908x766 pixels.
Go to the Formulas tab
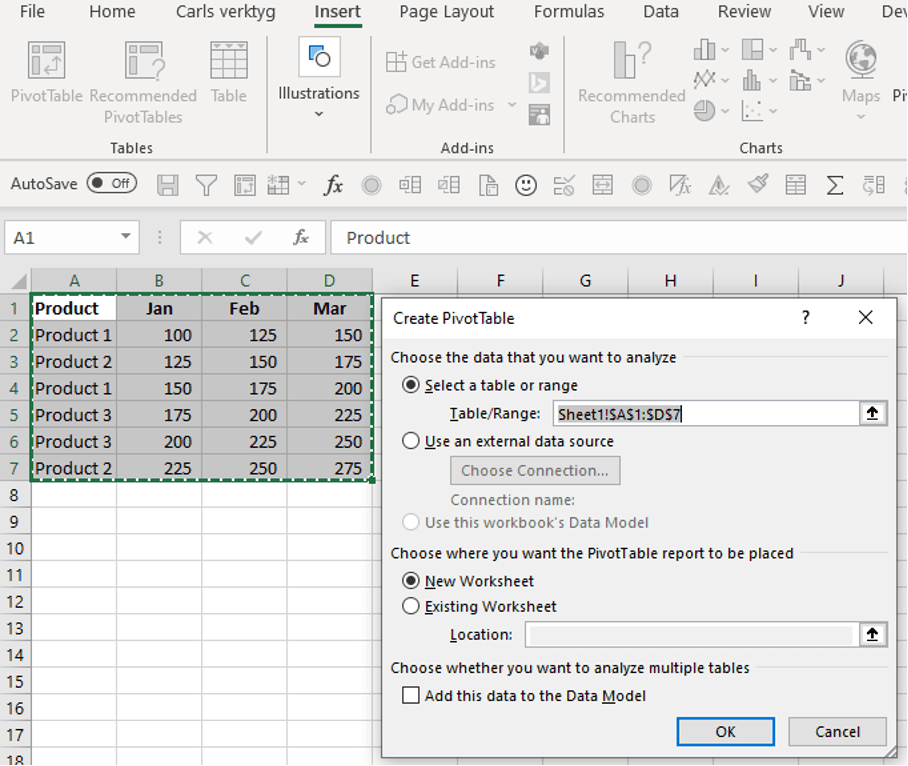[569, 12]
